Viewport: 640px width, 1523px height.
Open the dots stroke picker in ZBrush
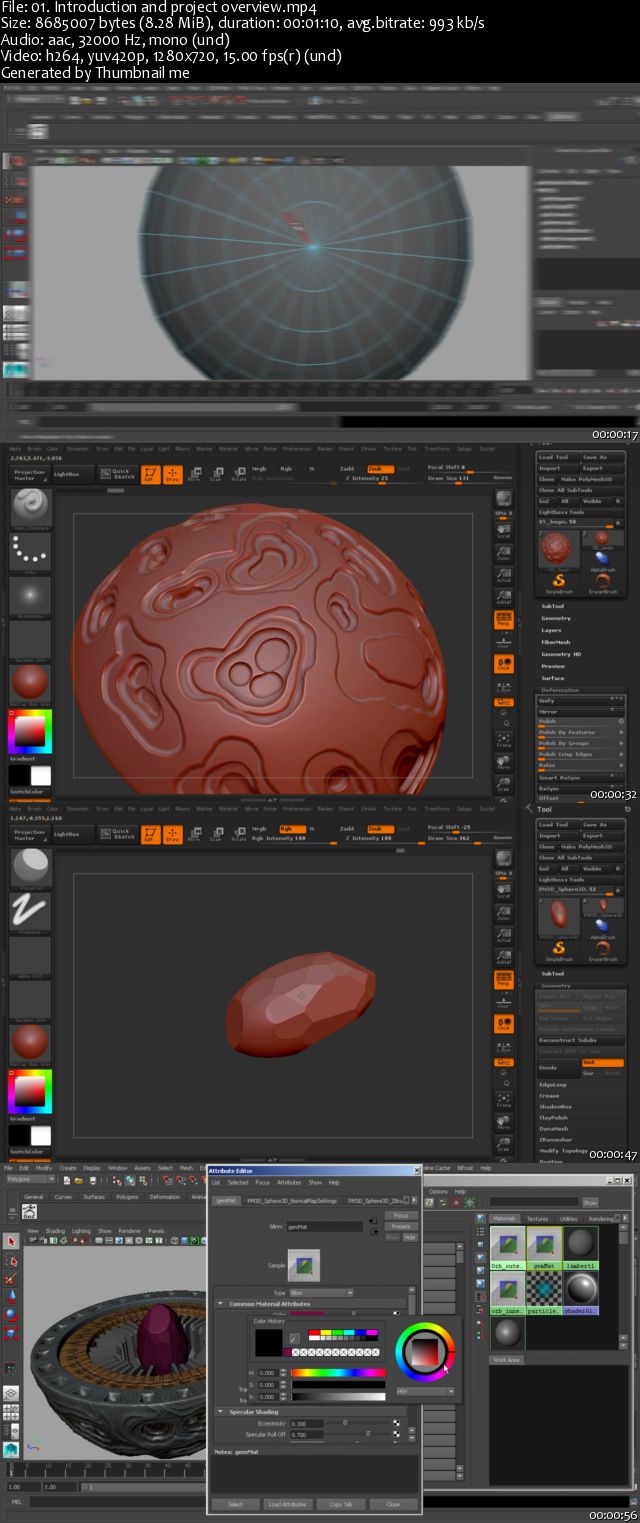pos(29,553)
